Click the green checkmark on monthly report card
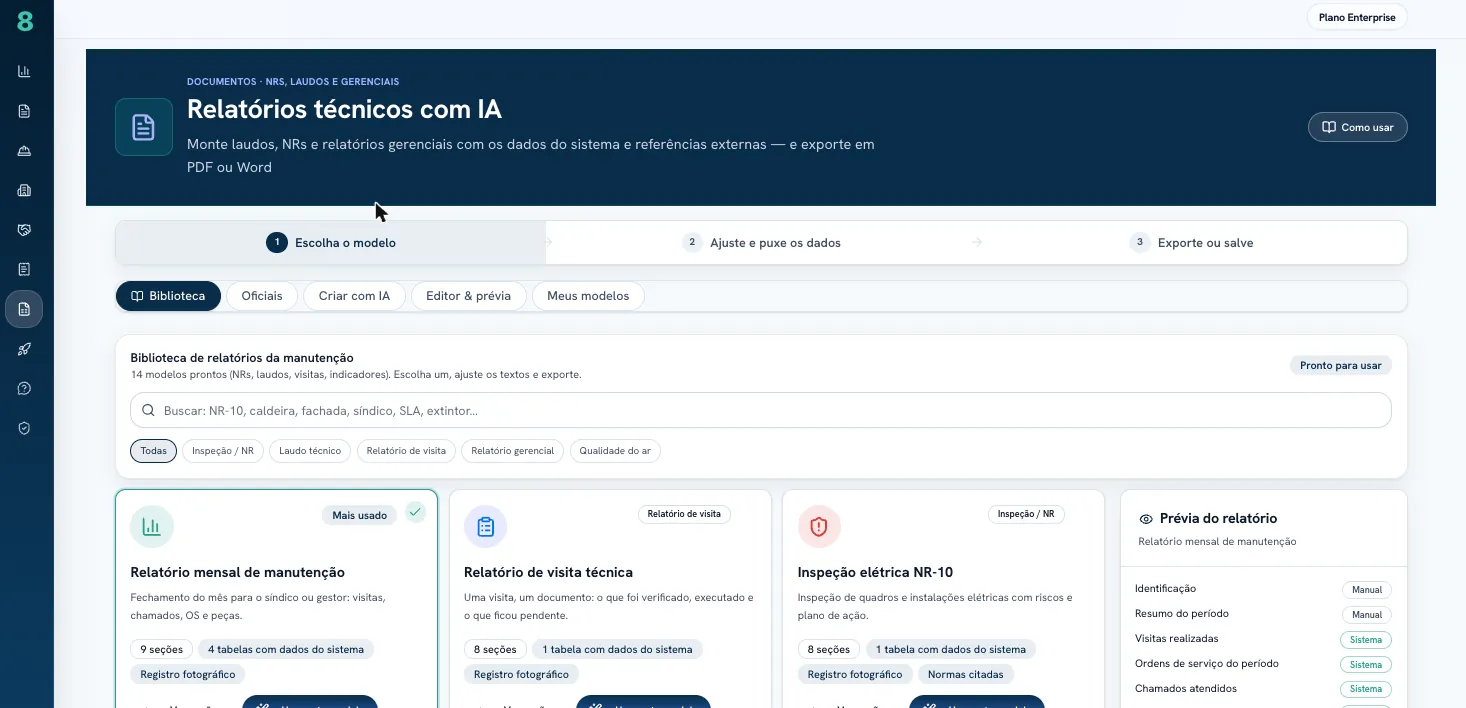 tap(415, 512)
